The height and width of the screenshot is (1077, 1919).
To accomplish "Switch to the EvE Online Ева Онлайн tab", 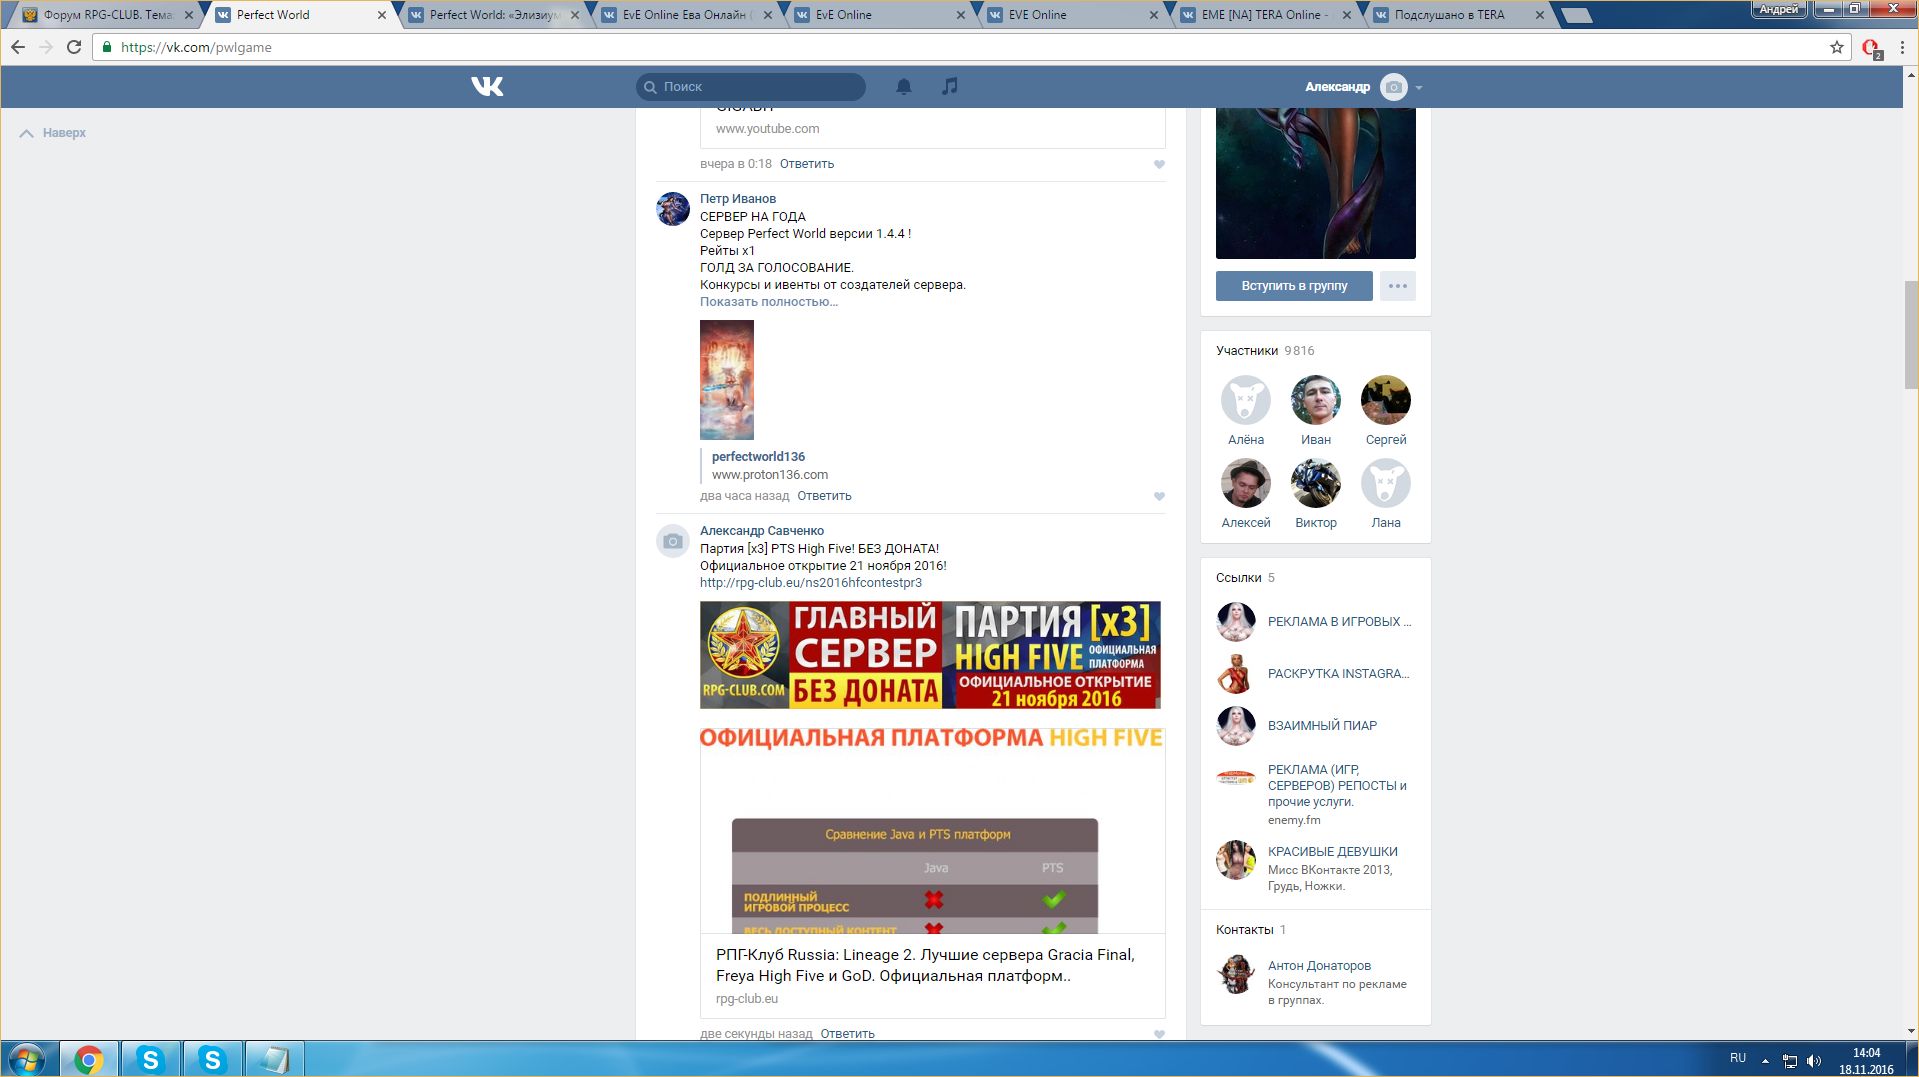I will [686, 15].
